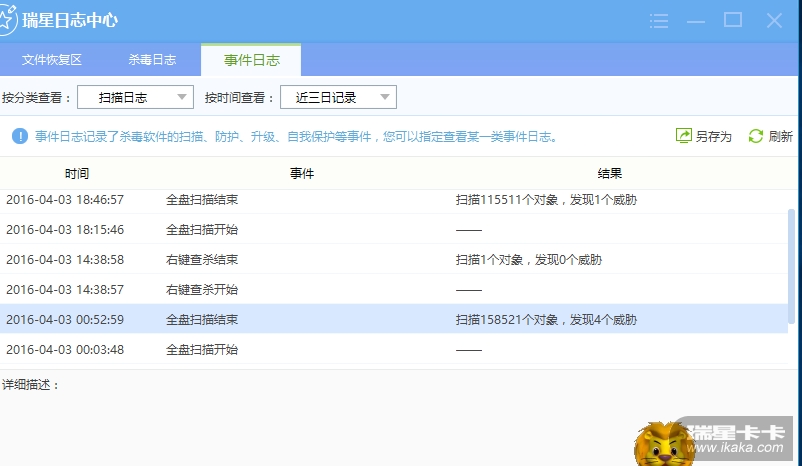Screen dimensions: 802x466
Task: Click 右键查杀结束 event cell
Action: pyautogui.click(x=202, y=260)
